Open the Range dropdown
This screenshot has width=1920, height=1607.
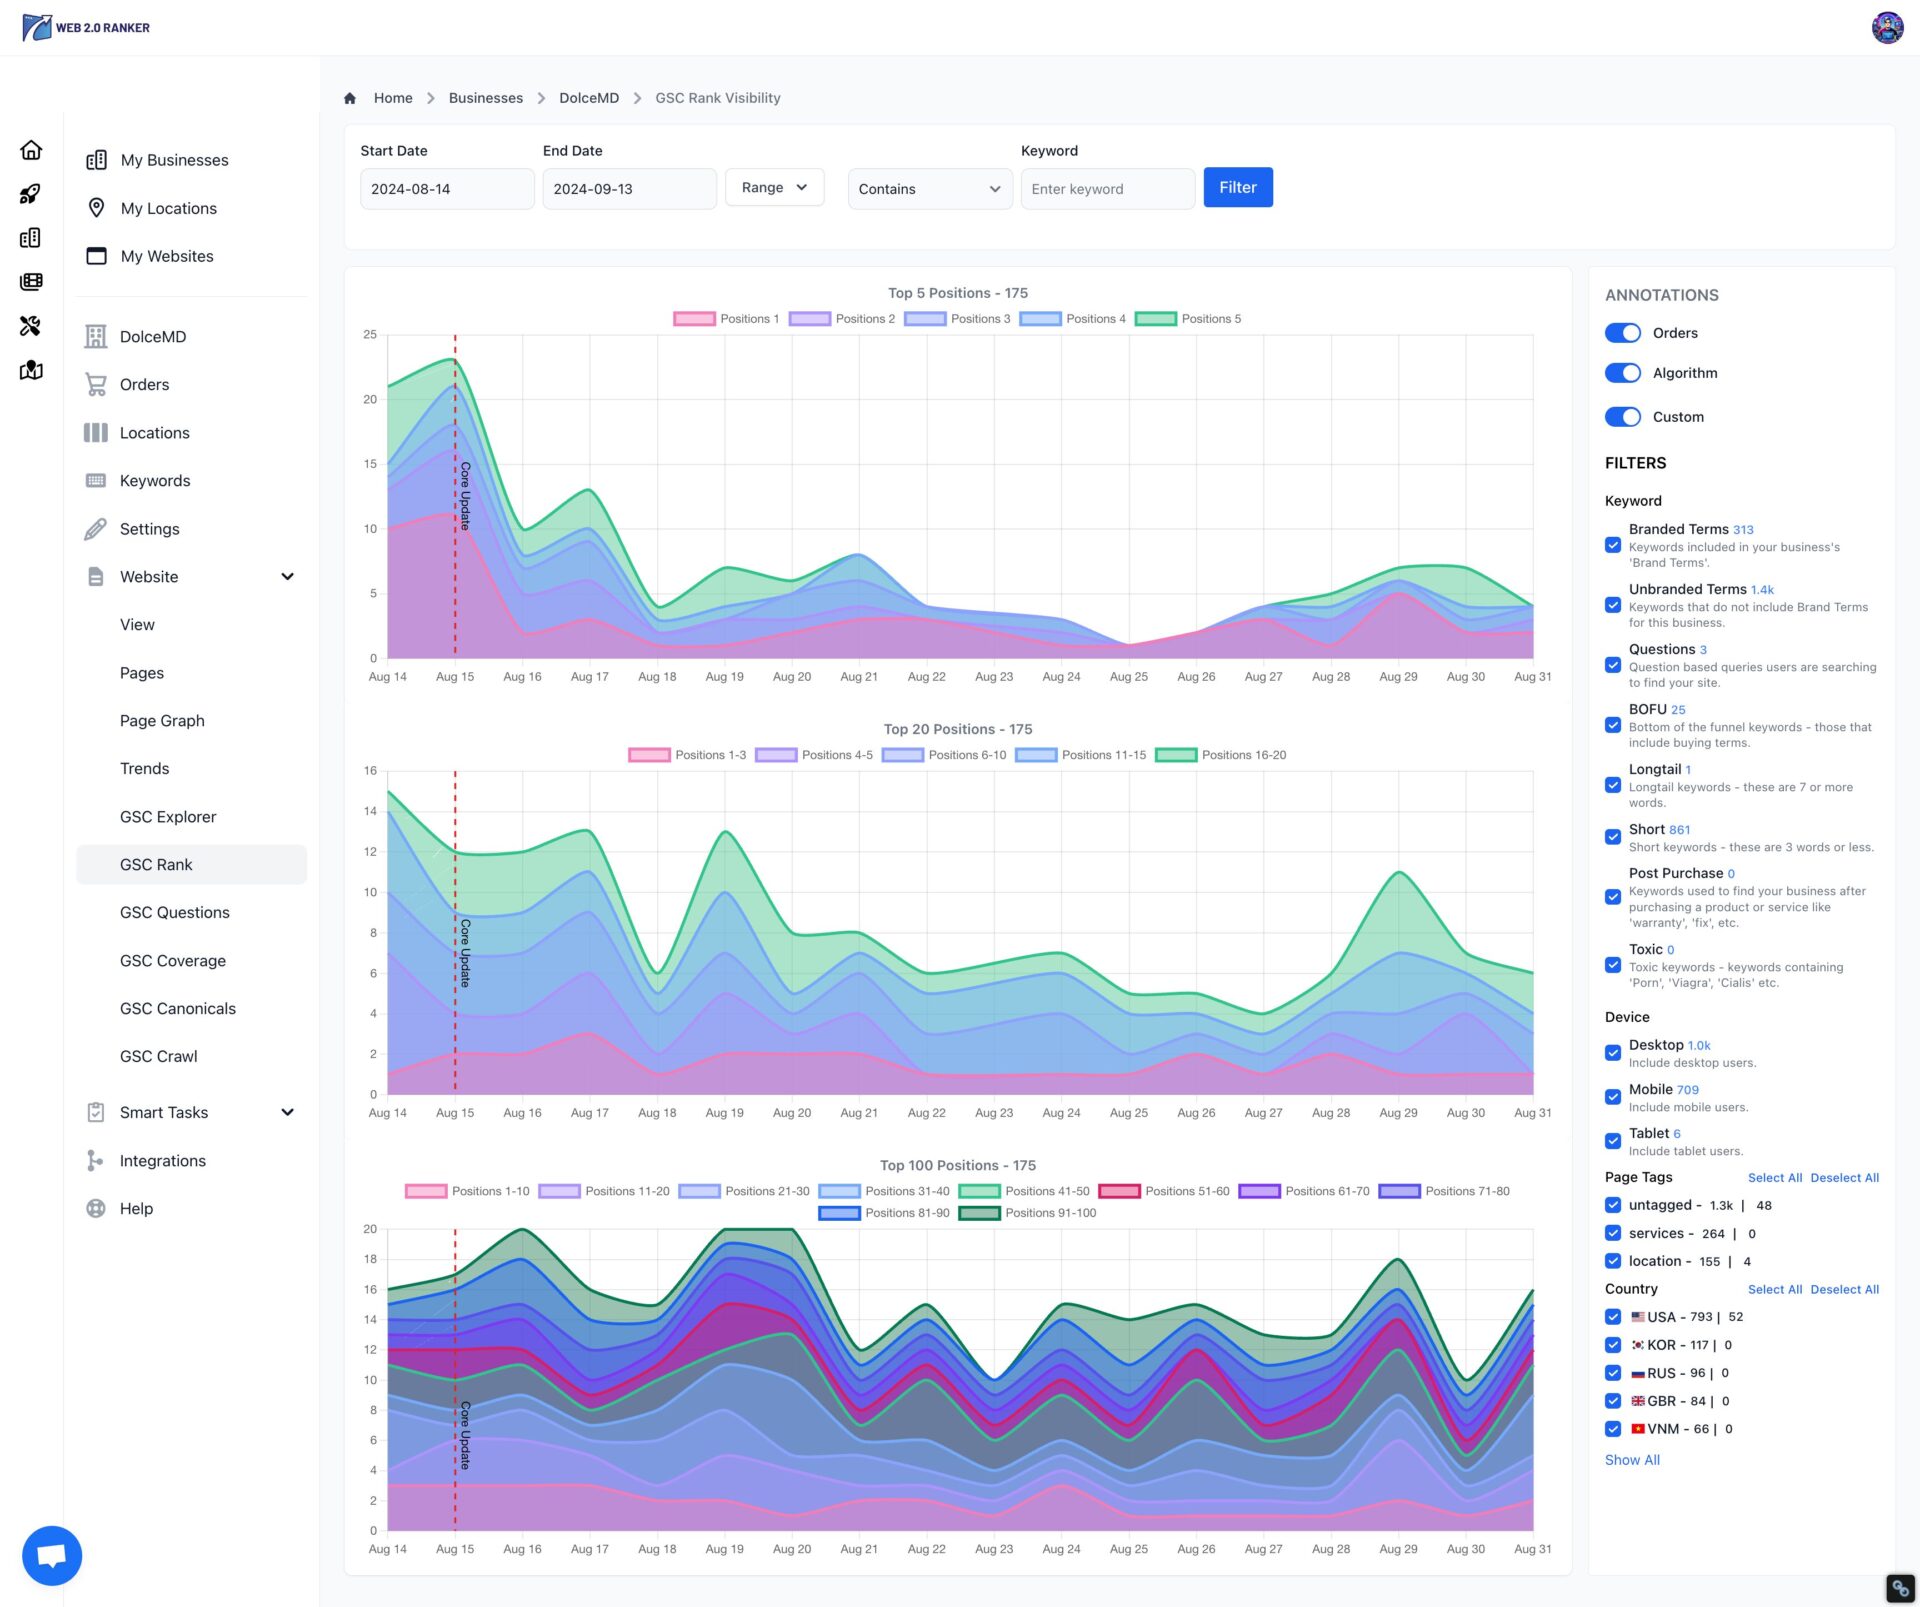(774, 188)
